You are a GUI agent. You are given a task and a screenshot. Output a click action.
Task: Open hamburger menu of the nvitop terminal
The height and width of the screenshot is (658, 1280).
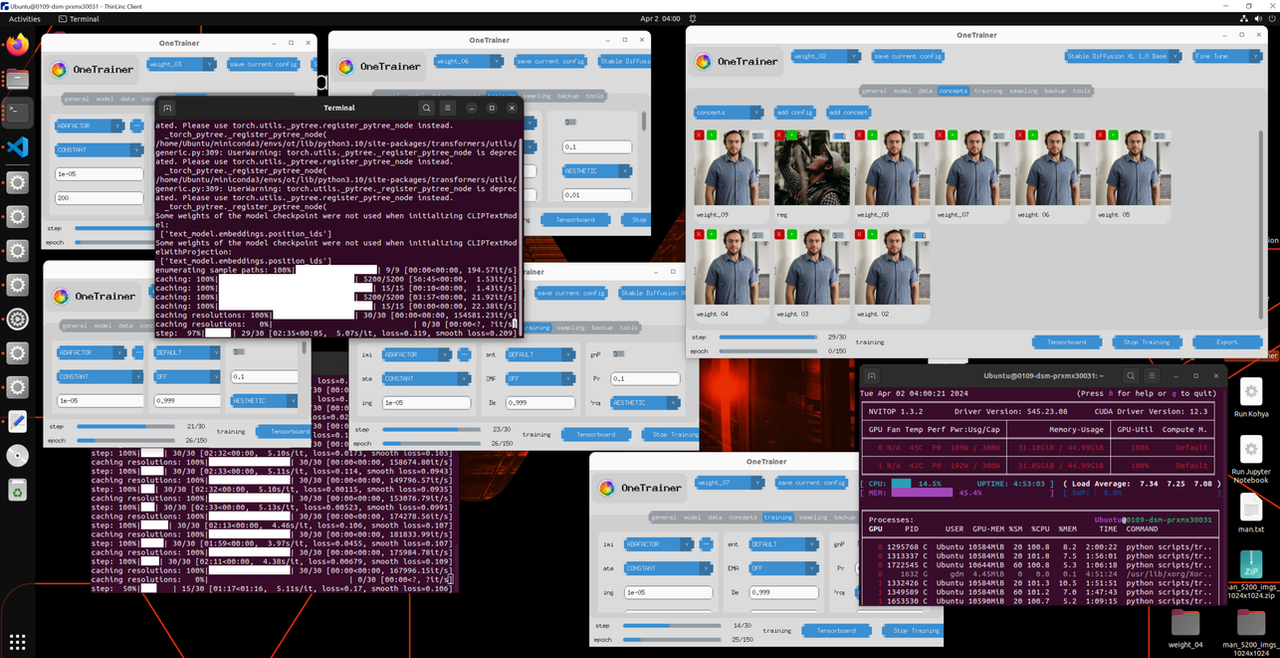[1152, 375]
